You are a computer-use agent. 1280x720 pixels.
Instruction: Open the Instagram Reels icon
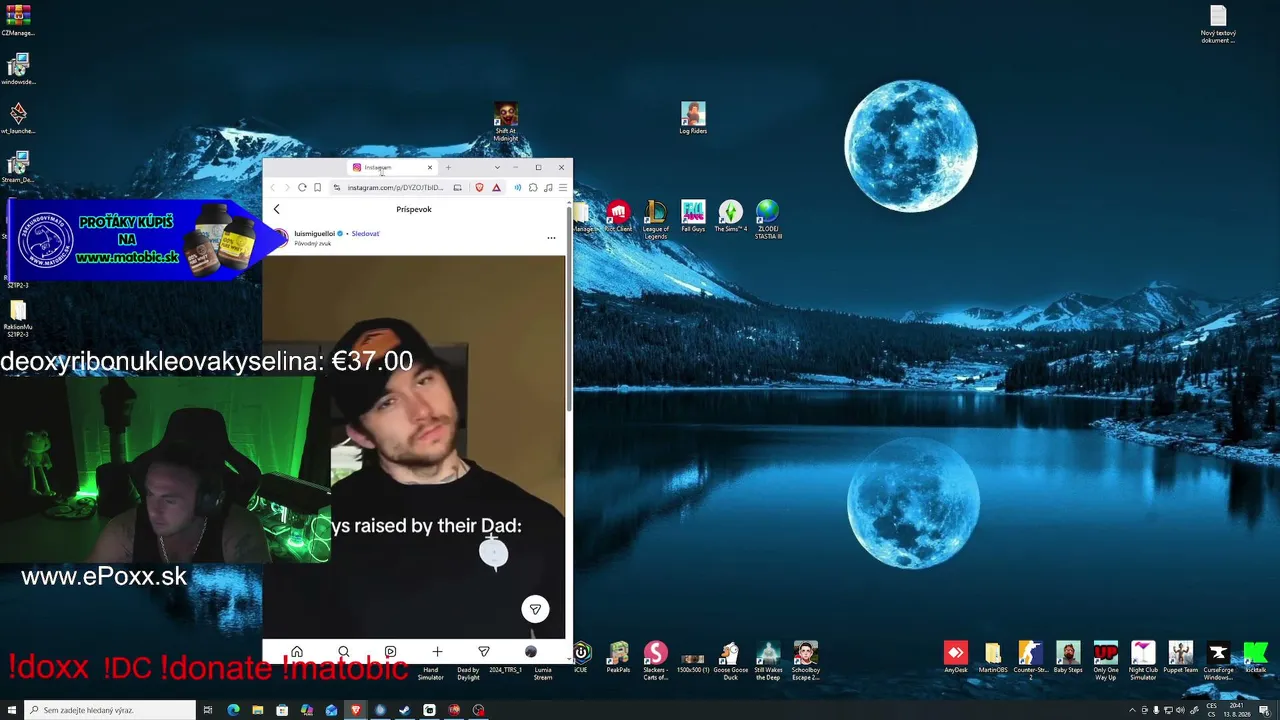point(390,652)
